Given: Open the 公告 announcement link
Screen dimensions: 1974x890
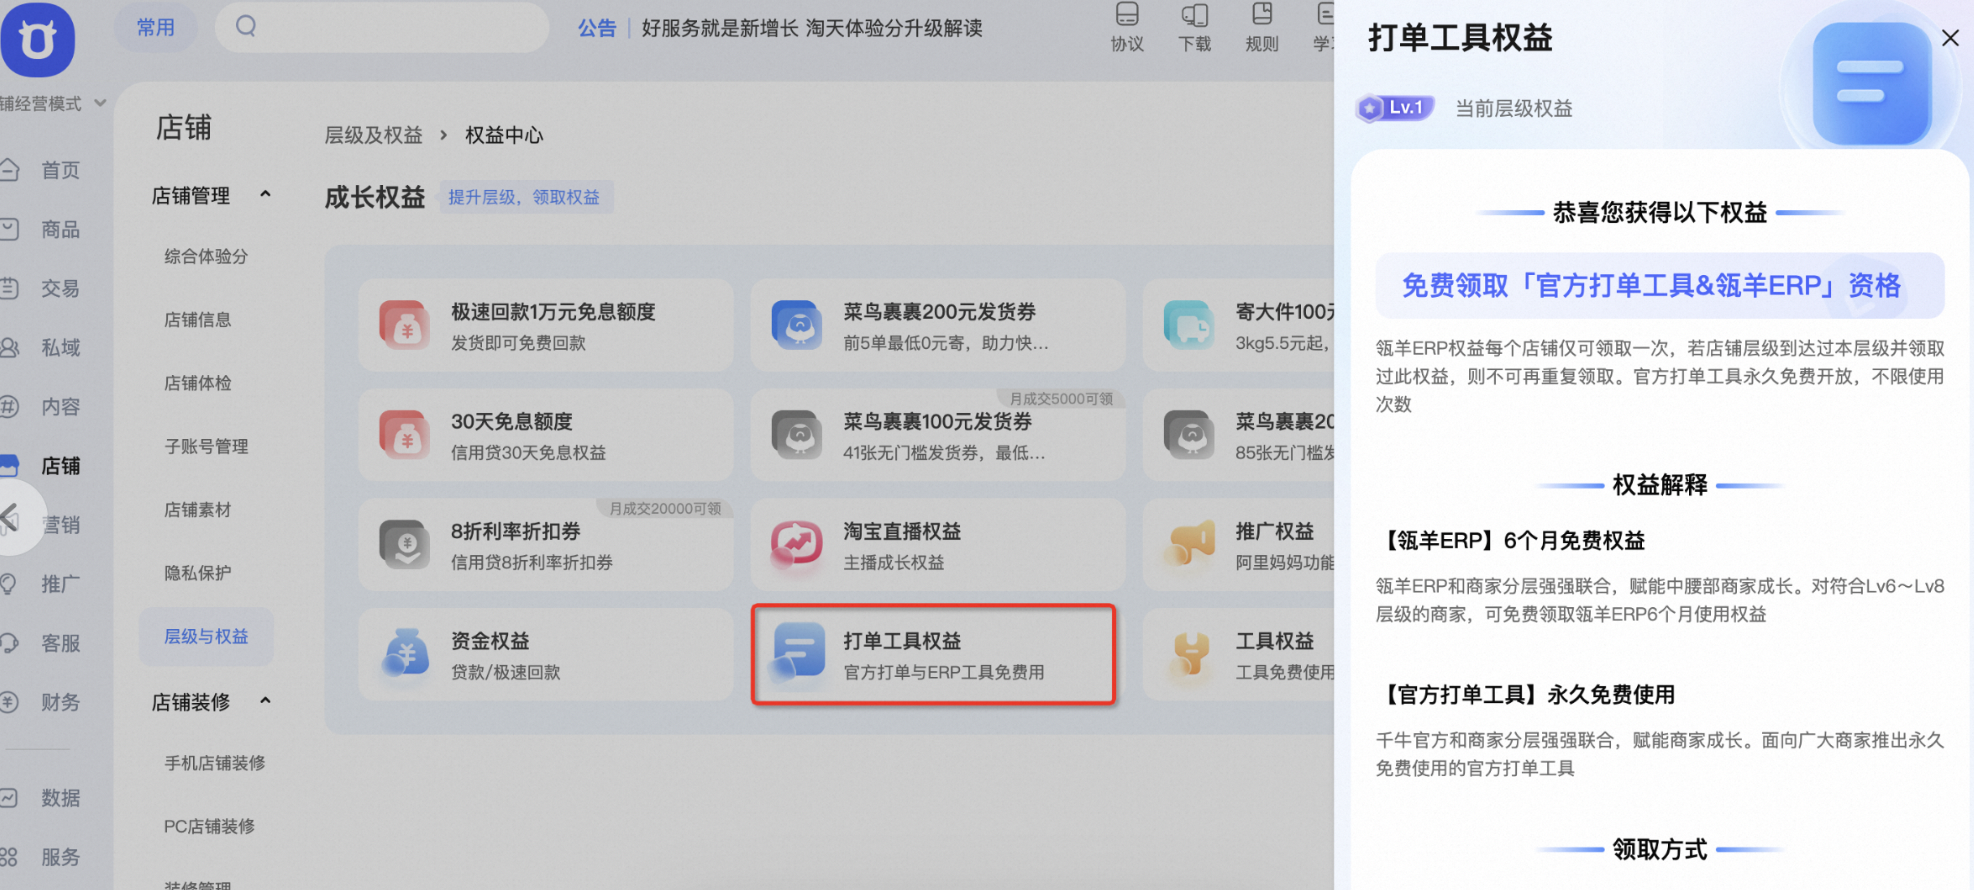Looking at the screenshot, I should click(x=597, y=28).
